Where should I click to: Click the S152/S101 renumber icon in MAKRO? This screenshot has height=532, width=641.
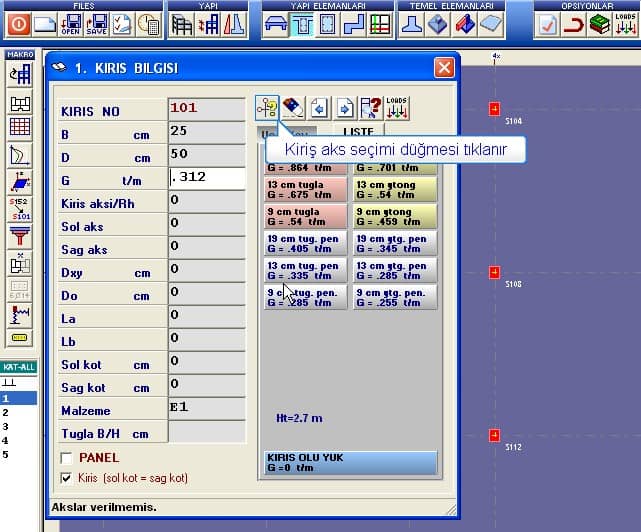point(20,209)
